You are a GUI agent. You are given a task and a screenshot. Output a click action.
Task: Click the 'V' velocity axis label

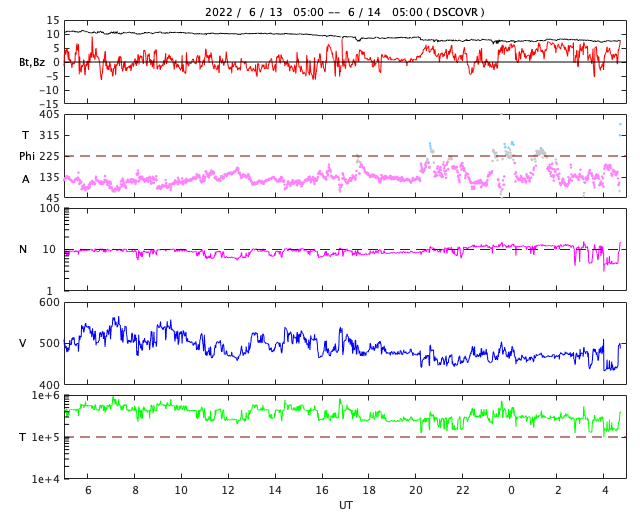23,343
